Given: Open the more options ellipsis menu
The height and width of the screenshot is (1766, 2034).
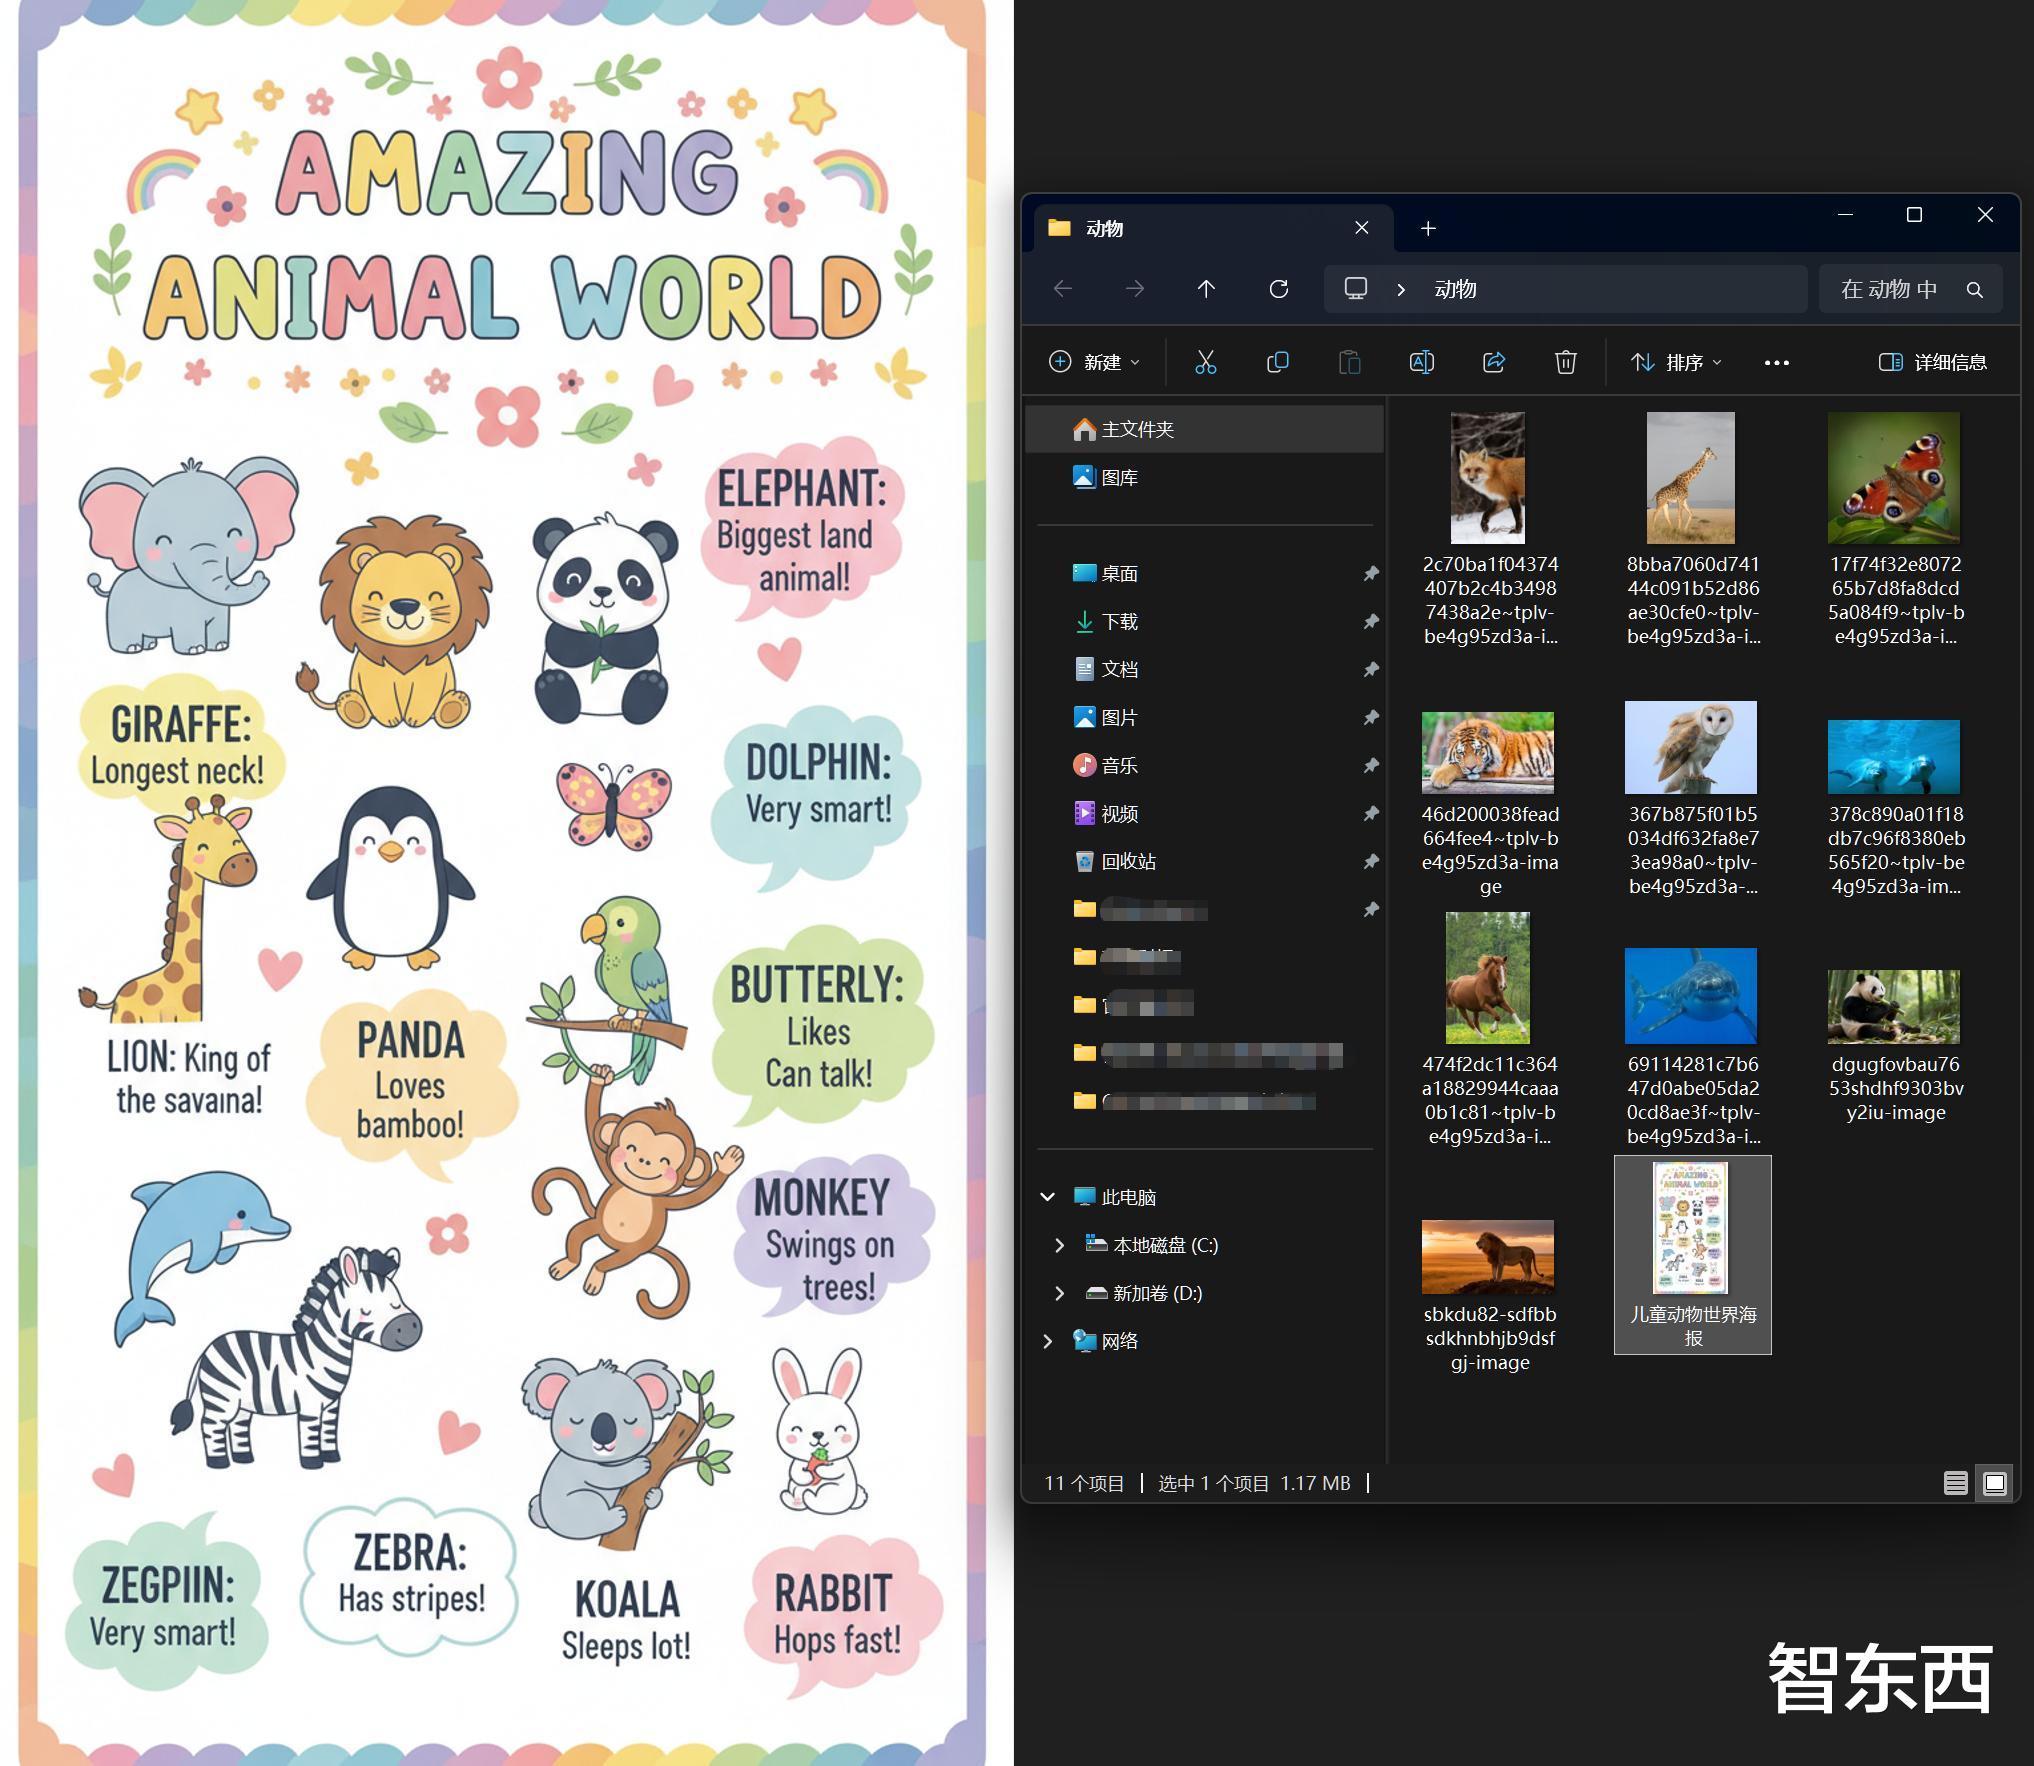Looking at the screenshot, I should (x=1776, y=363).
